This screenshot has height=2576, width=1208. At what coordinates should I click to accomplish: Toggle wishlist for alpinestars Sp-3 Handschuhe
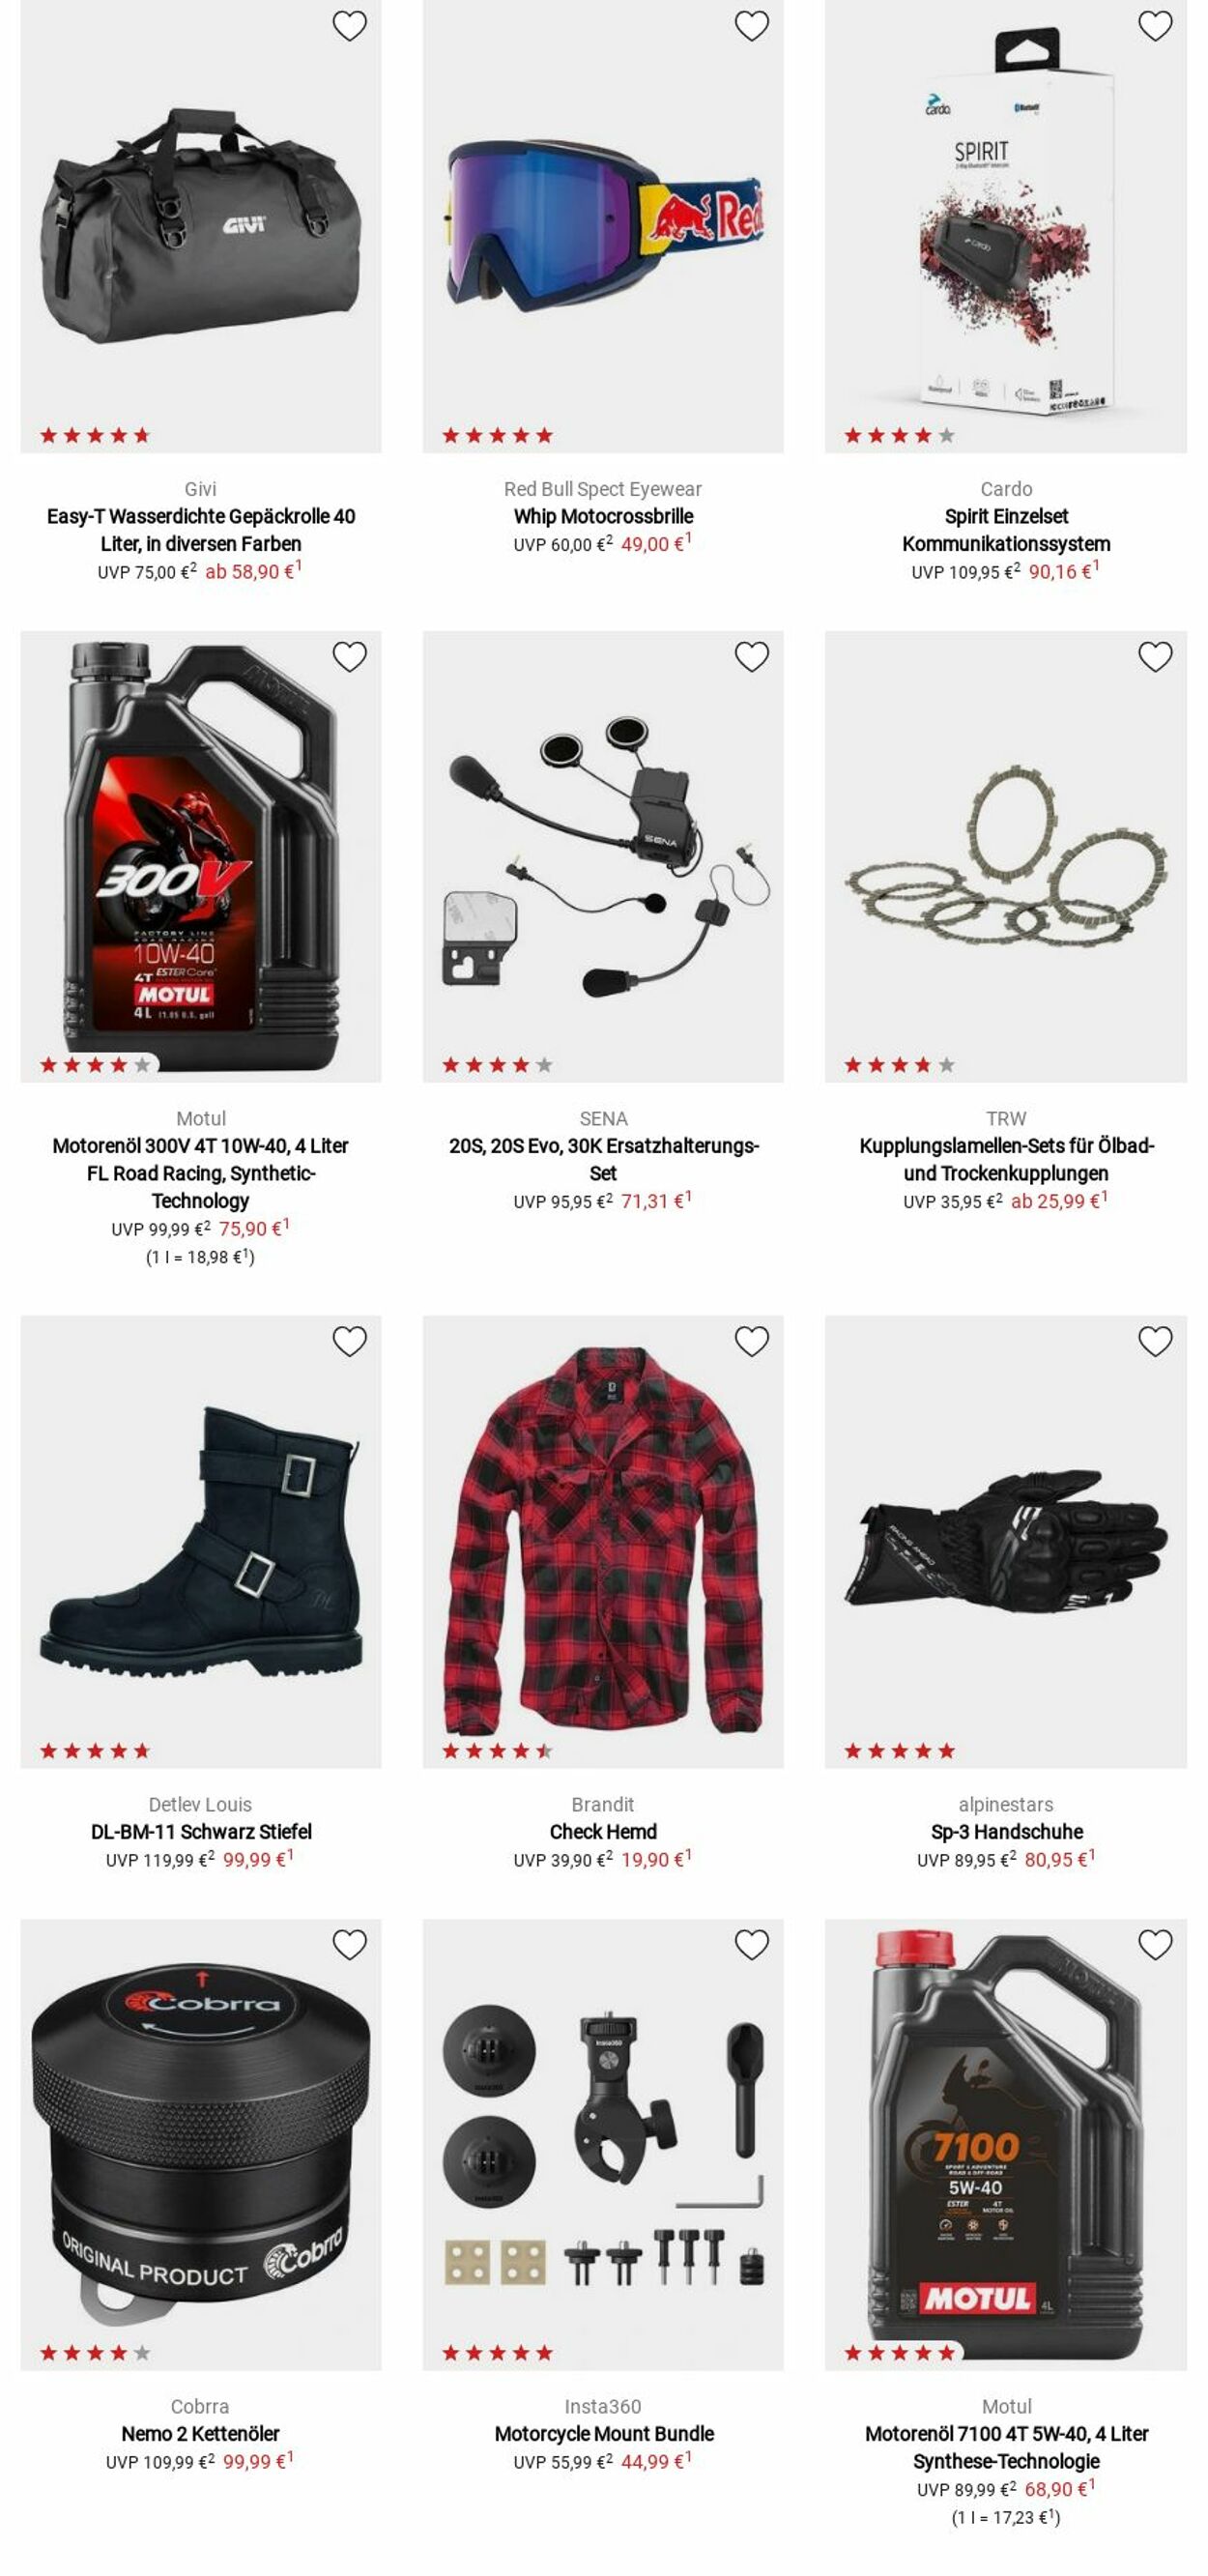pos(1155,1342)
